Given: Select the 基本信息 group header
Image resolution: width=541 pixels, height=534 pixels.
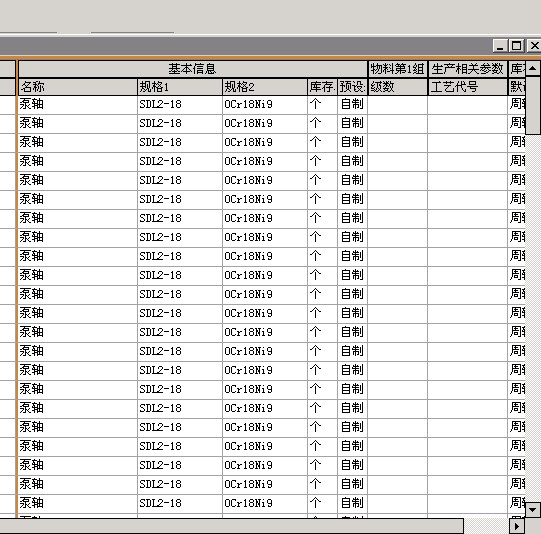Looking at the screenshot, I should click(193, 69).
